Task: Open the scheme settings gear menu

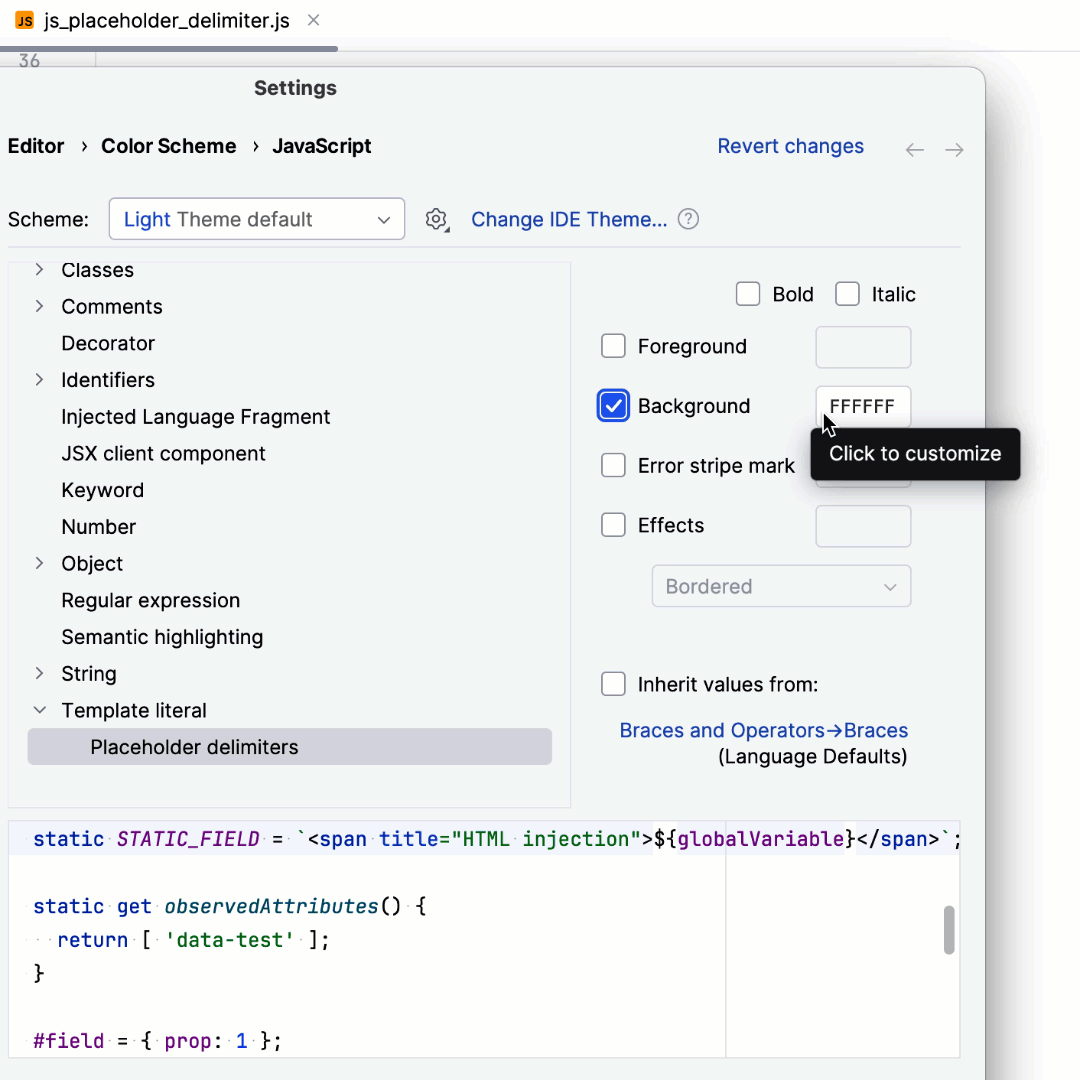Action: click(437, 219)
